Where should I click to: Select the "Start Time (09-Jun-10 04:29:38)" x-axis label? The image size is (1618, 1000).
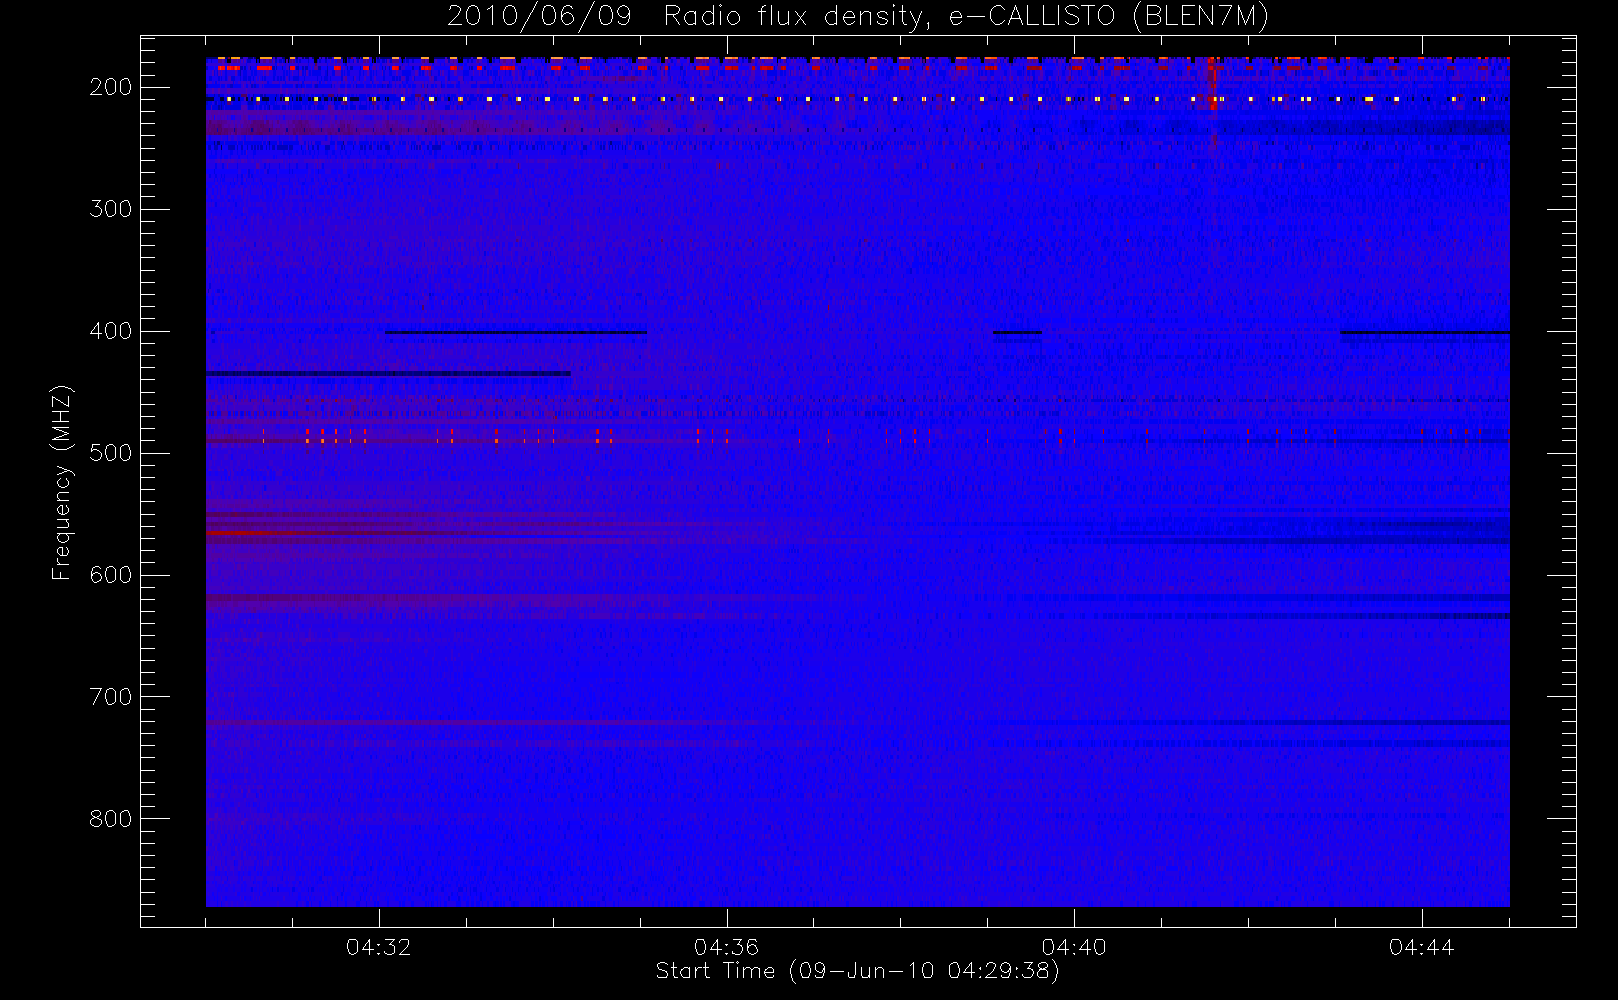857,971
